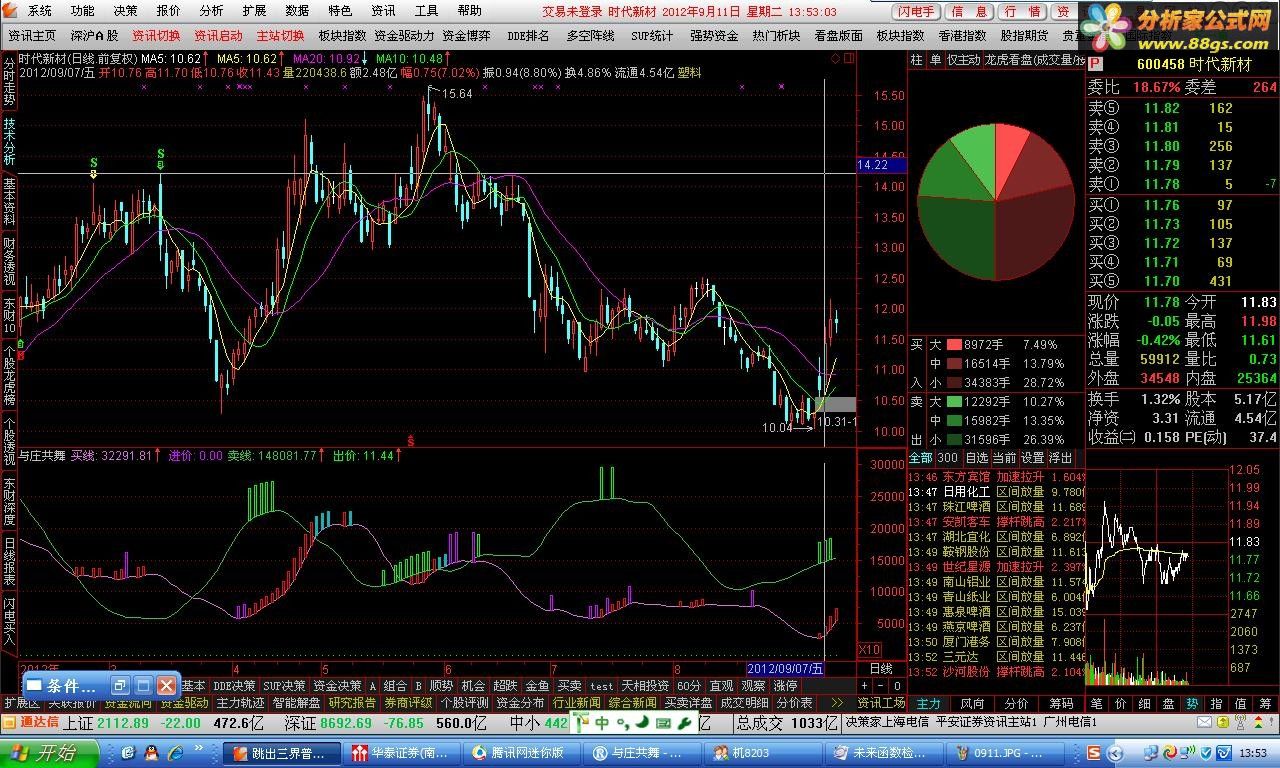Click the plus zoom button under 日线
1280x768 pixels.
pos(865,686)
